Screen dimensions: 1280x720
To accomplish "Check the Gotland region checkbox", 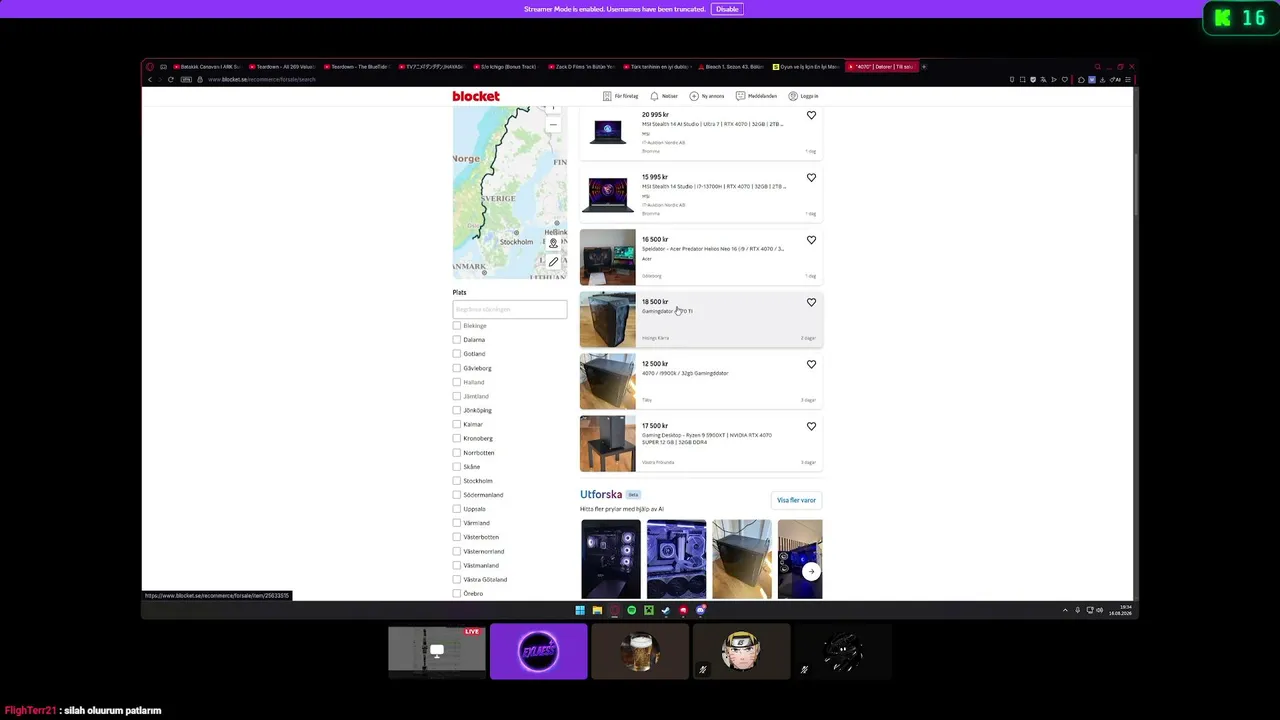I will (457, 354).
